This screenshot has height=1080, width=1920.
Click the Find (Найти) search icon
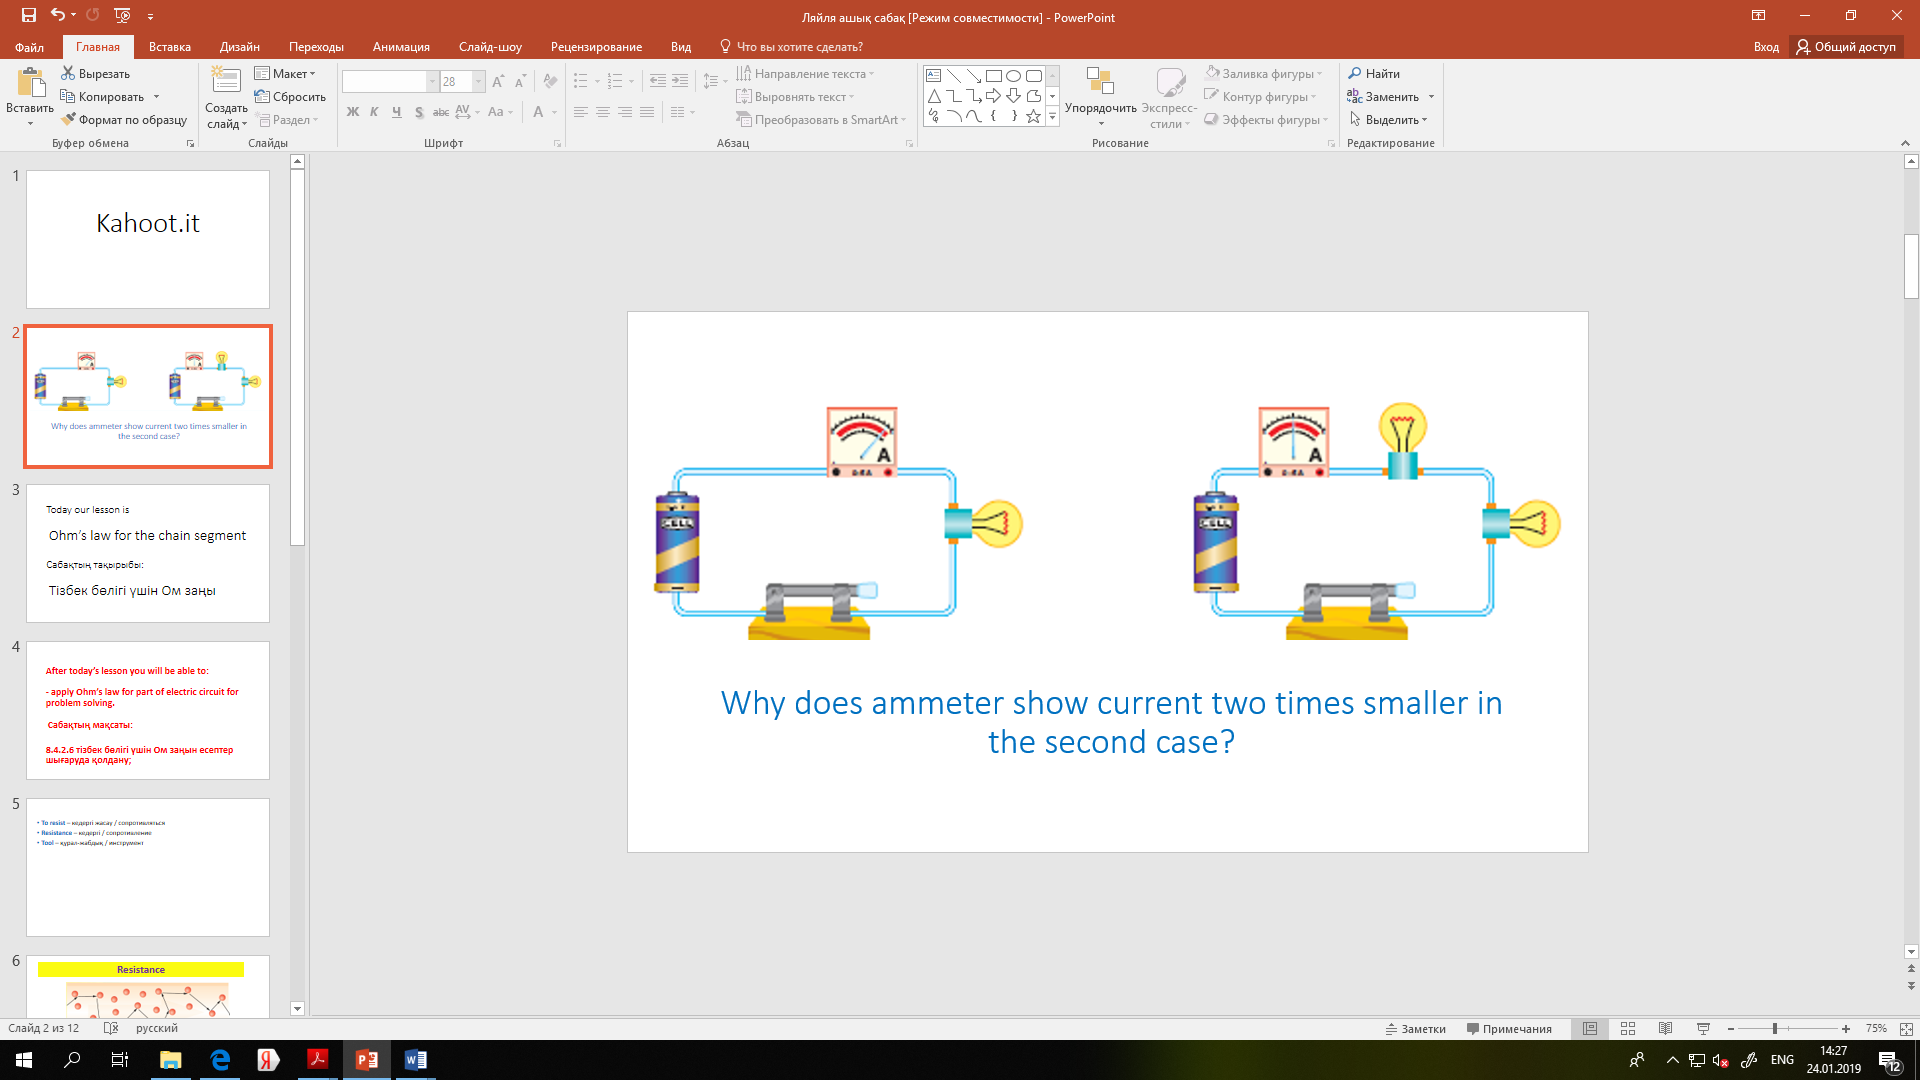(x=1355, y=74)
